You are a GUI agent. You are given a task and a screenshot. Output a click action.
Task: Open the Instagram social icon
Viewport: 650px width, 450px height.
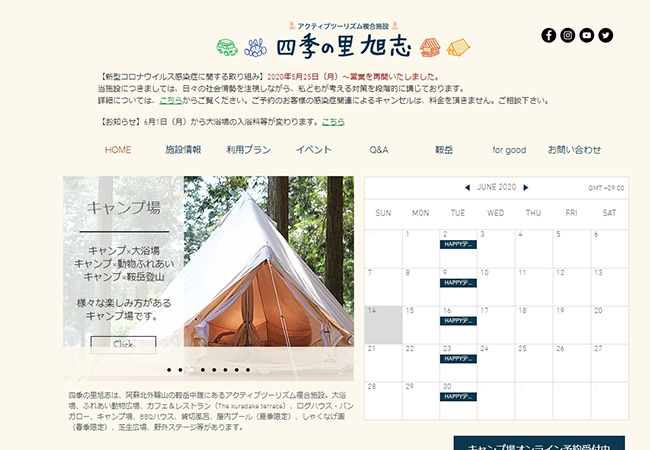click(x=567, y=35)
